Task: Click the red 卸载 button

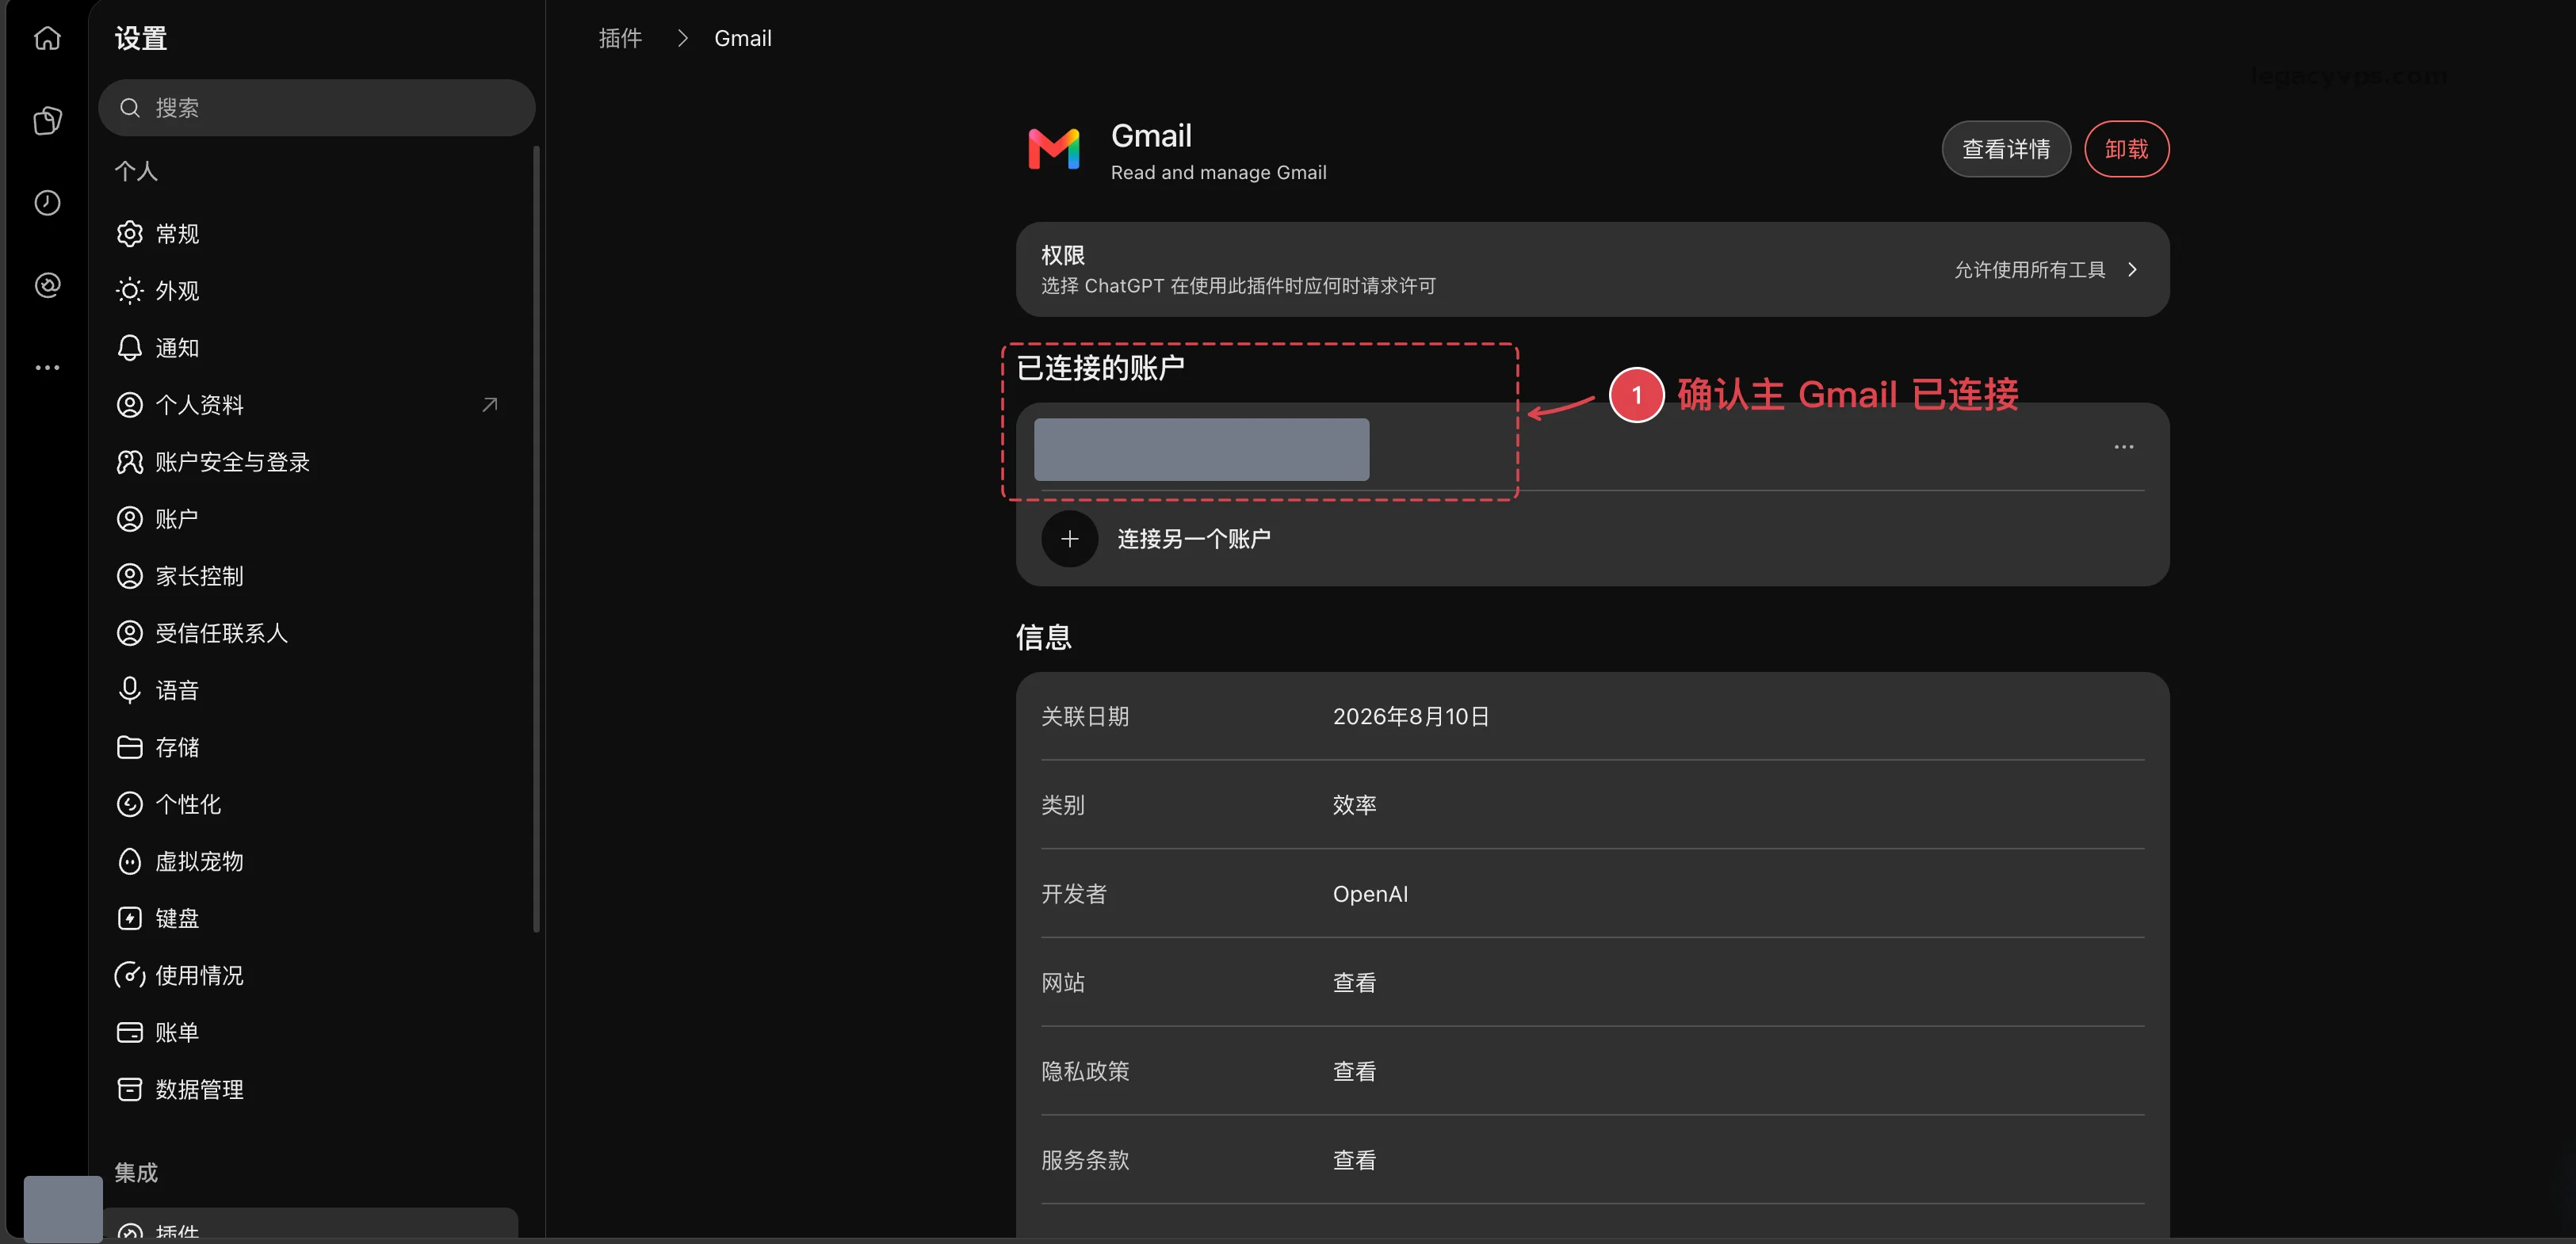Action: [x=2126, y=149]
